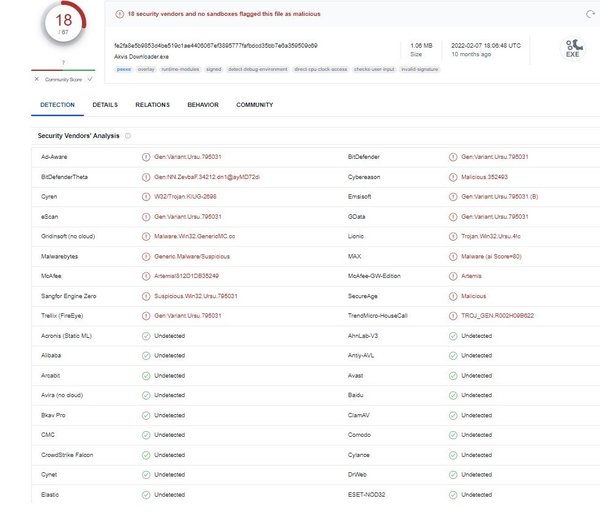Click the red alert icon next to Ad-Aware result
This screenshot has width=600, height=515.
click(146, 157)
